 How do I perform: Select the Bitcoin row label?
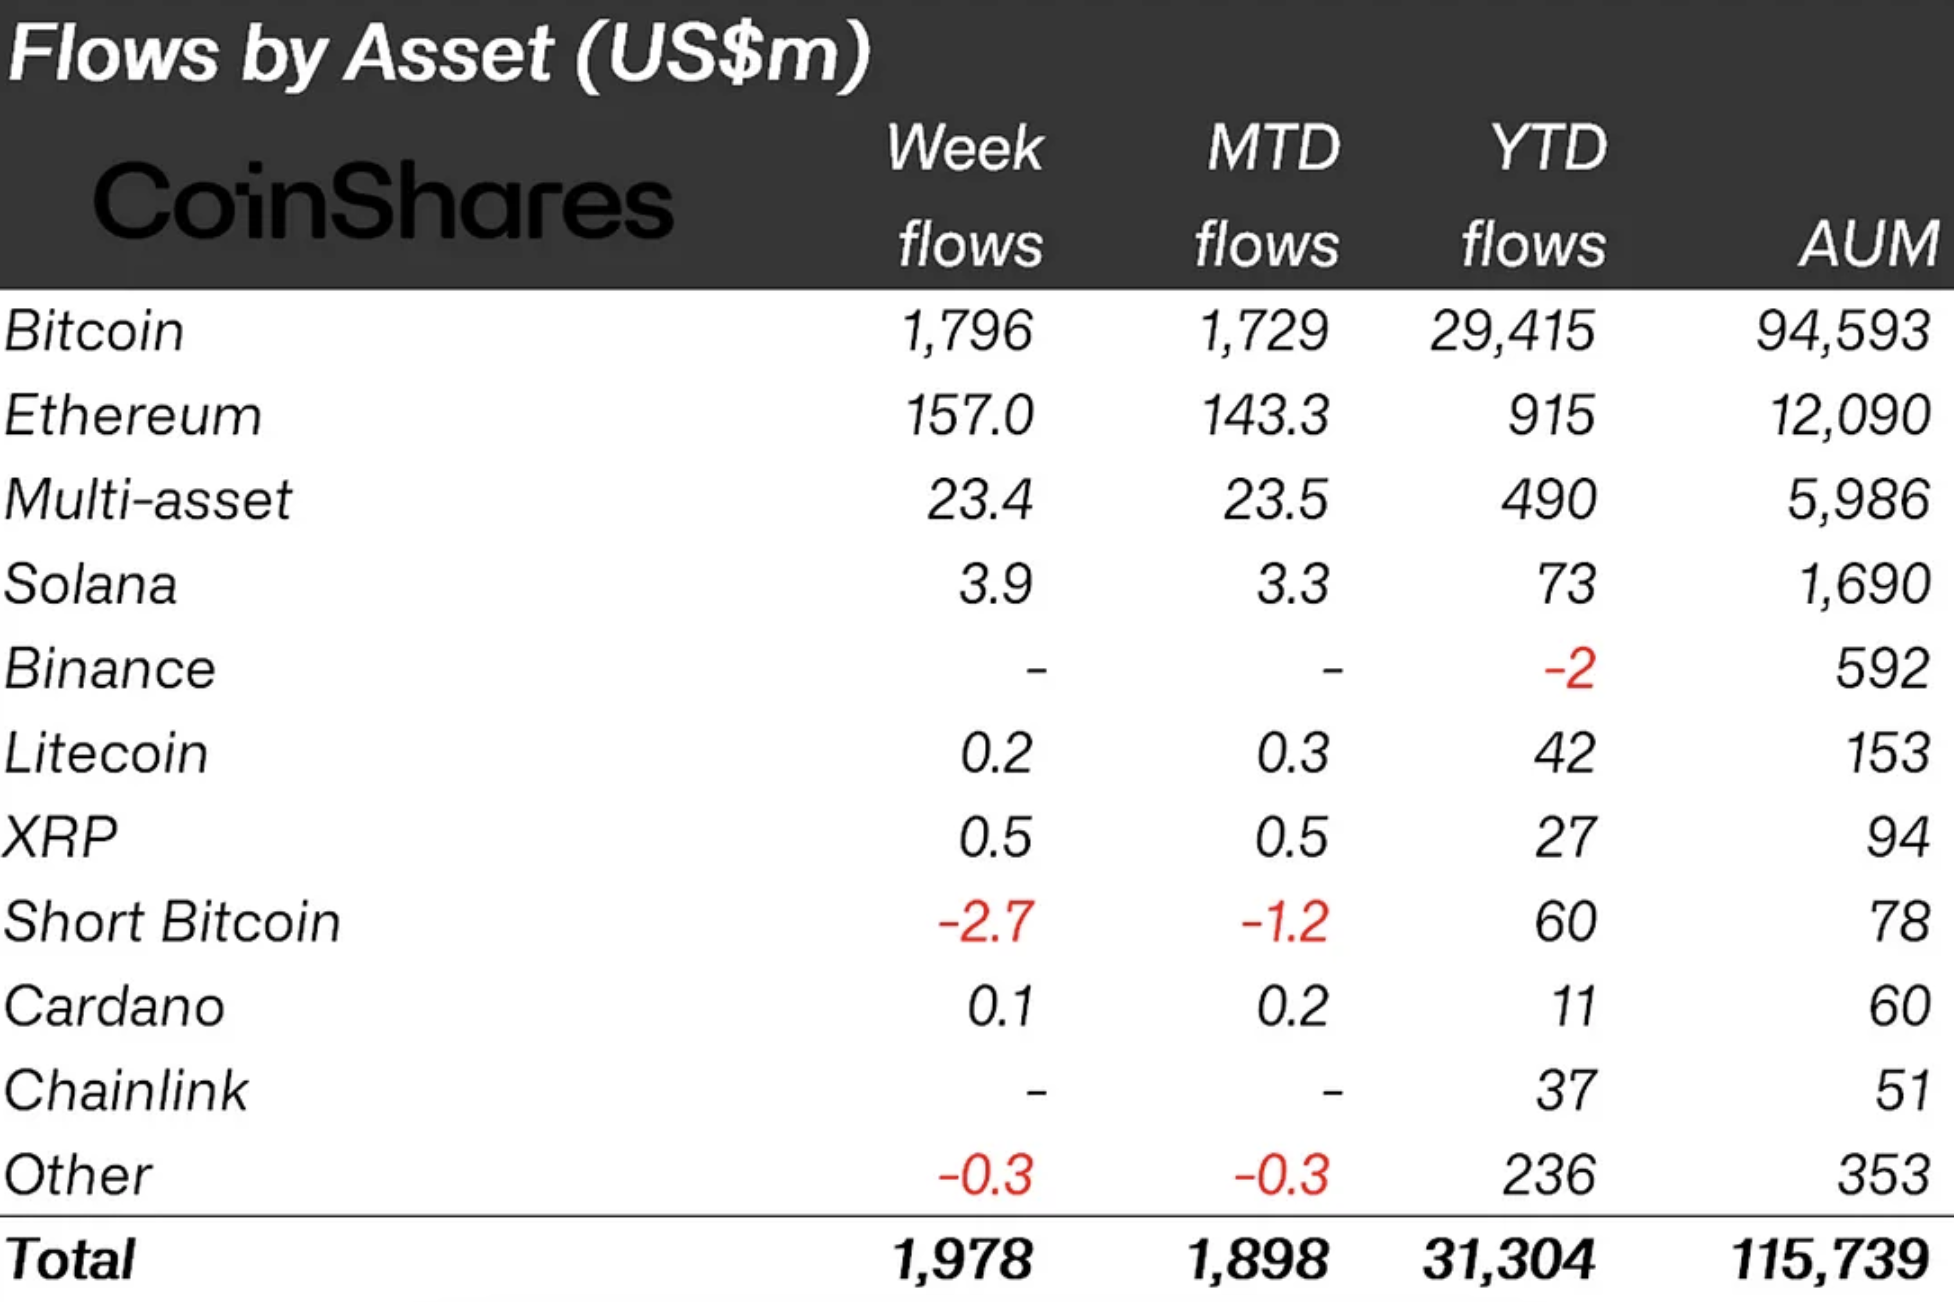tap(95, 331)
